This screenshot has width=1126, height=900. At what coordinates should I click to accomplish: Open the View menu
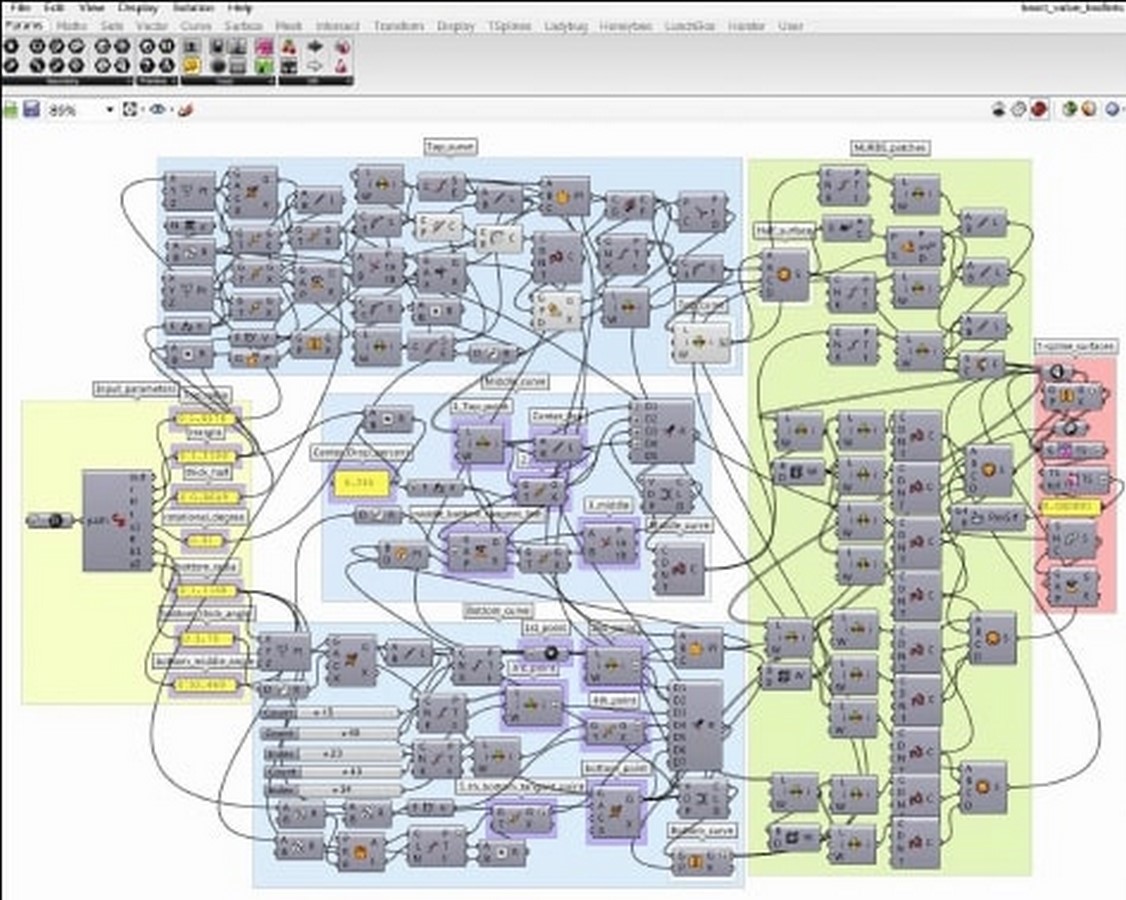pyautogui.click(x=91, y=8)
